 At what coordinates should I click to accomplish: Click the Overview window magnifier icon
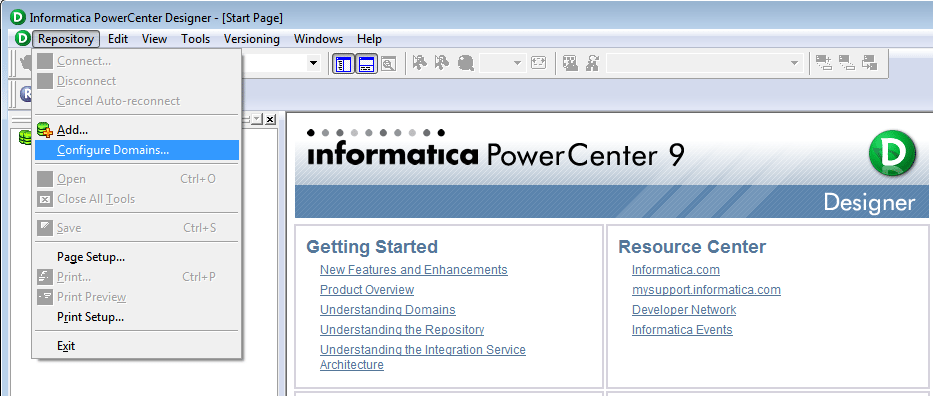pyautogui.click(x=389, y=64)
